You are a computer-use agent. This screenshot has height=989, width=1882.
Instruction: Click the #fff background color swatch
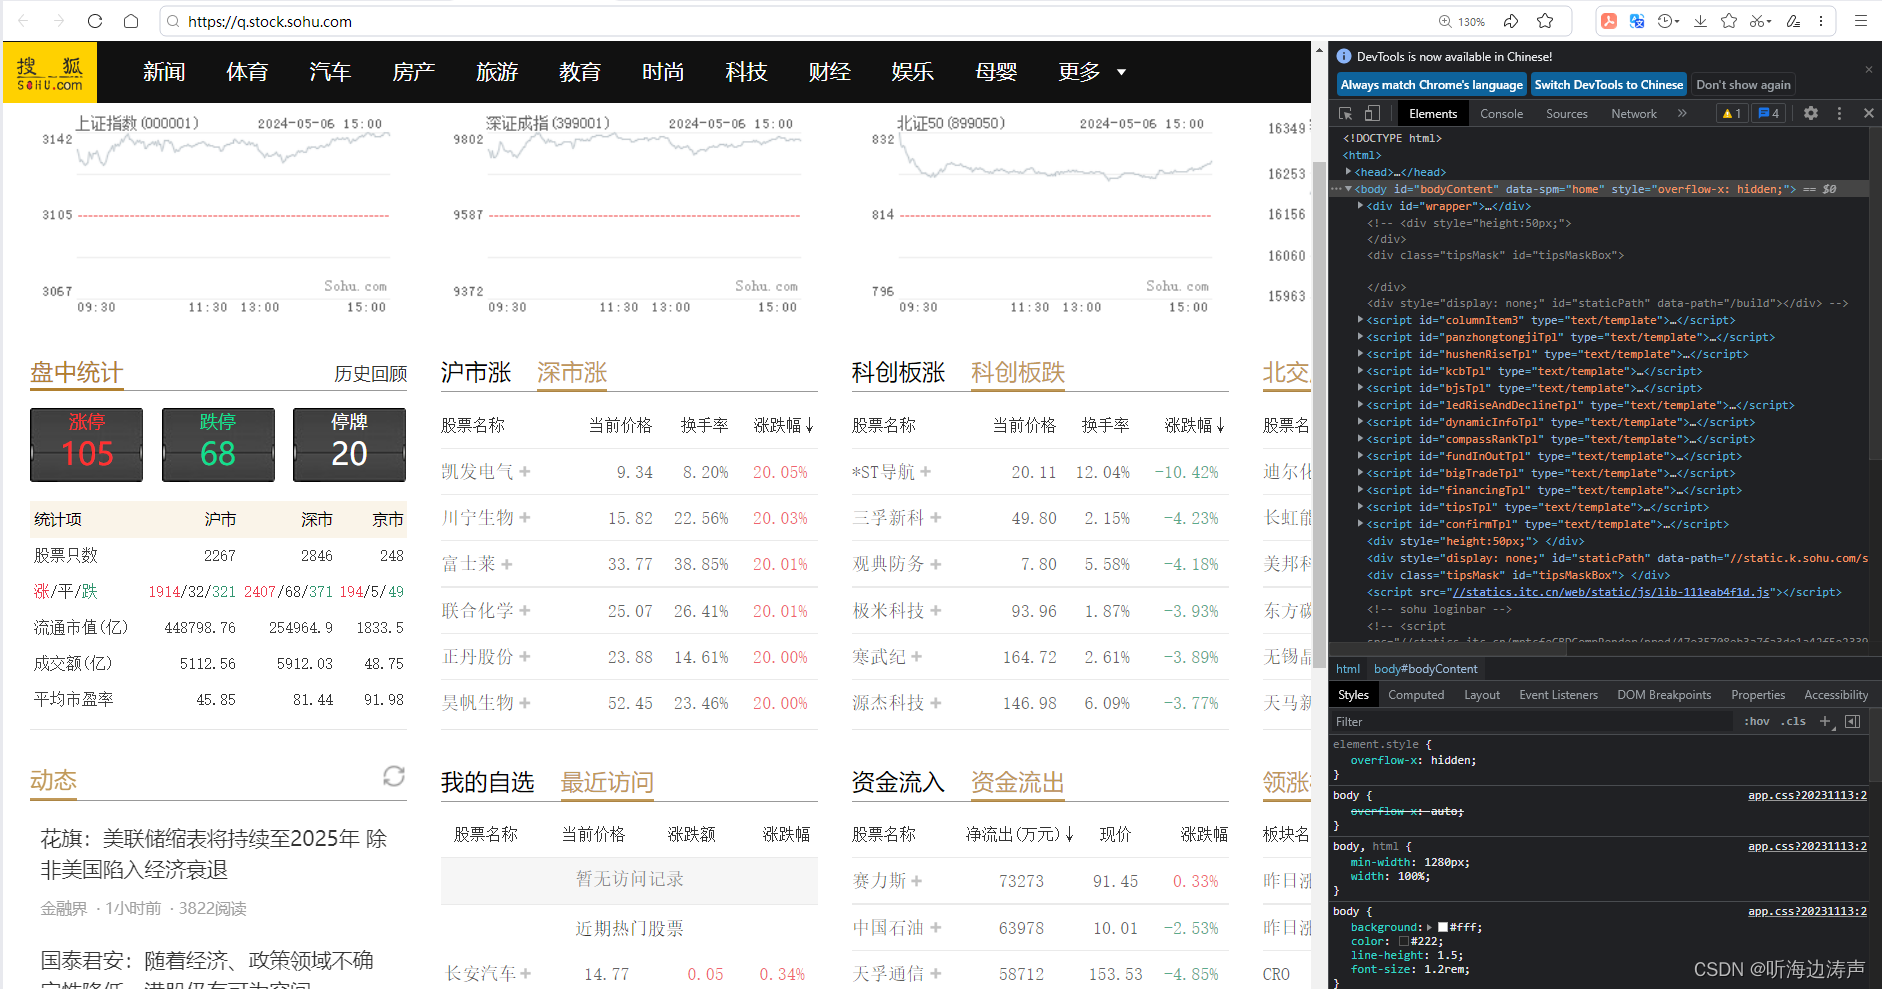1443,928
